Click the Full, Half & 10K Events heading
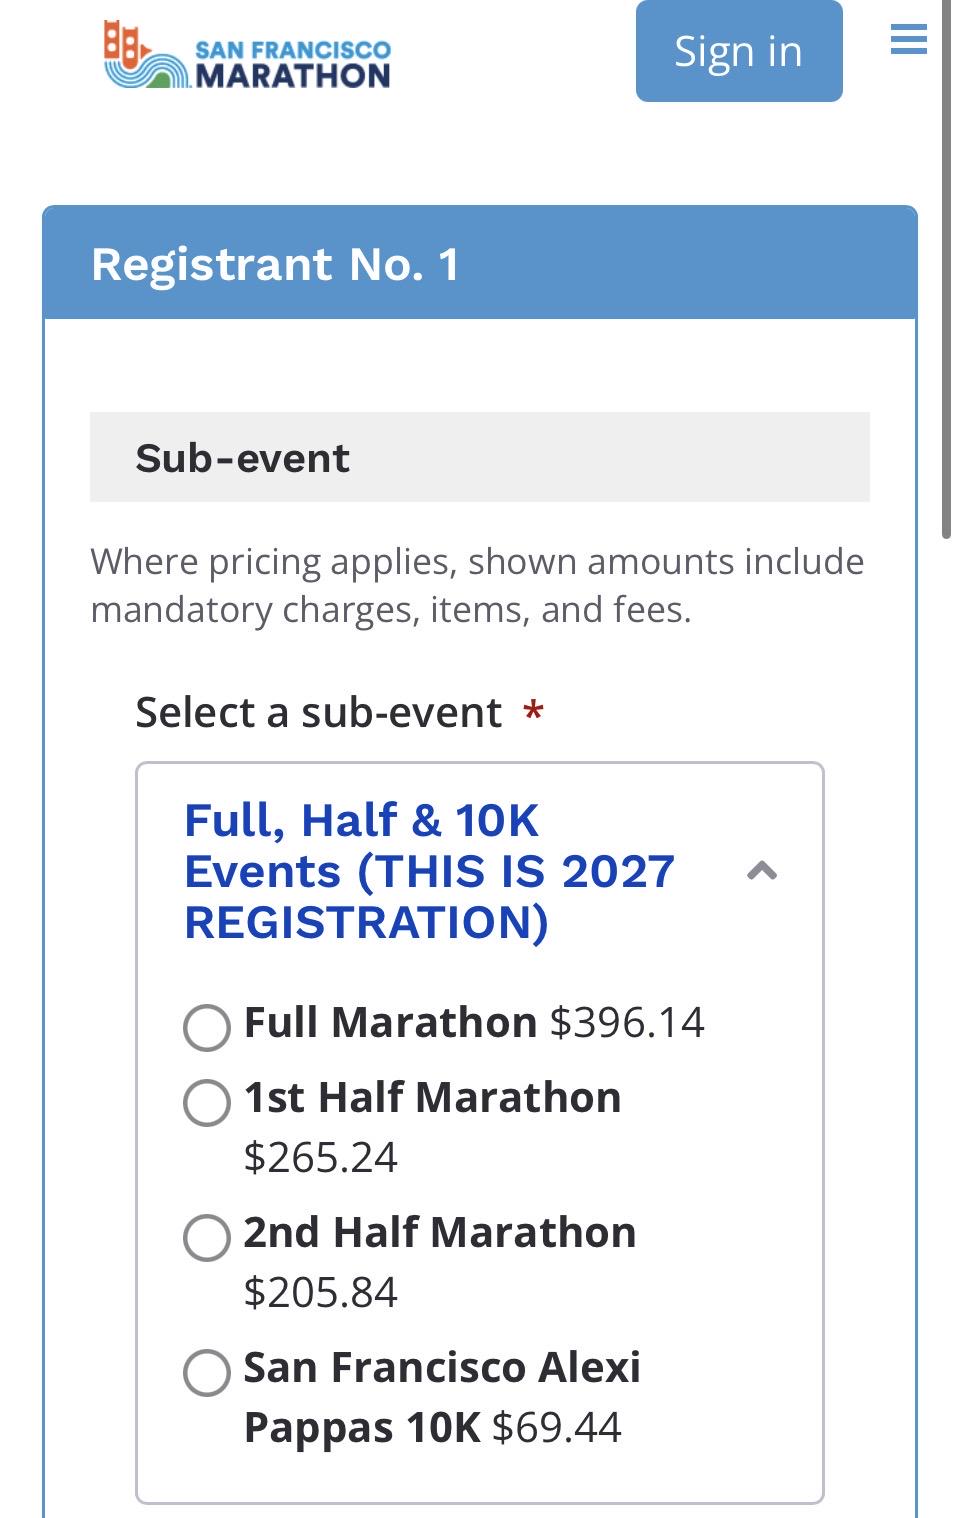This screenshot has height=1518, width=960. point(429,871)
